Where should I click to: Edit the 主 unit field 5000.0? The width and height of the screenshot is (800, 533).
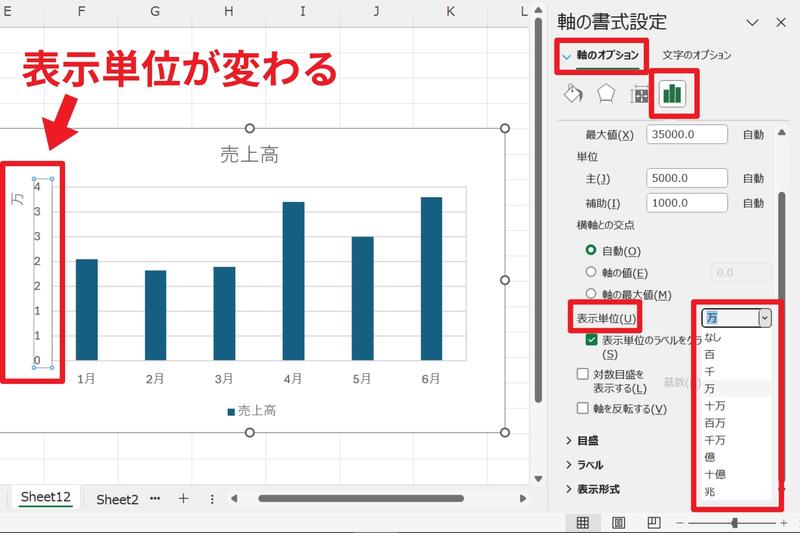687,178
